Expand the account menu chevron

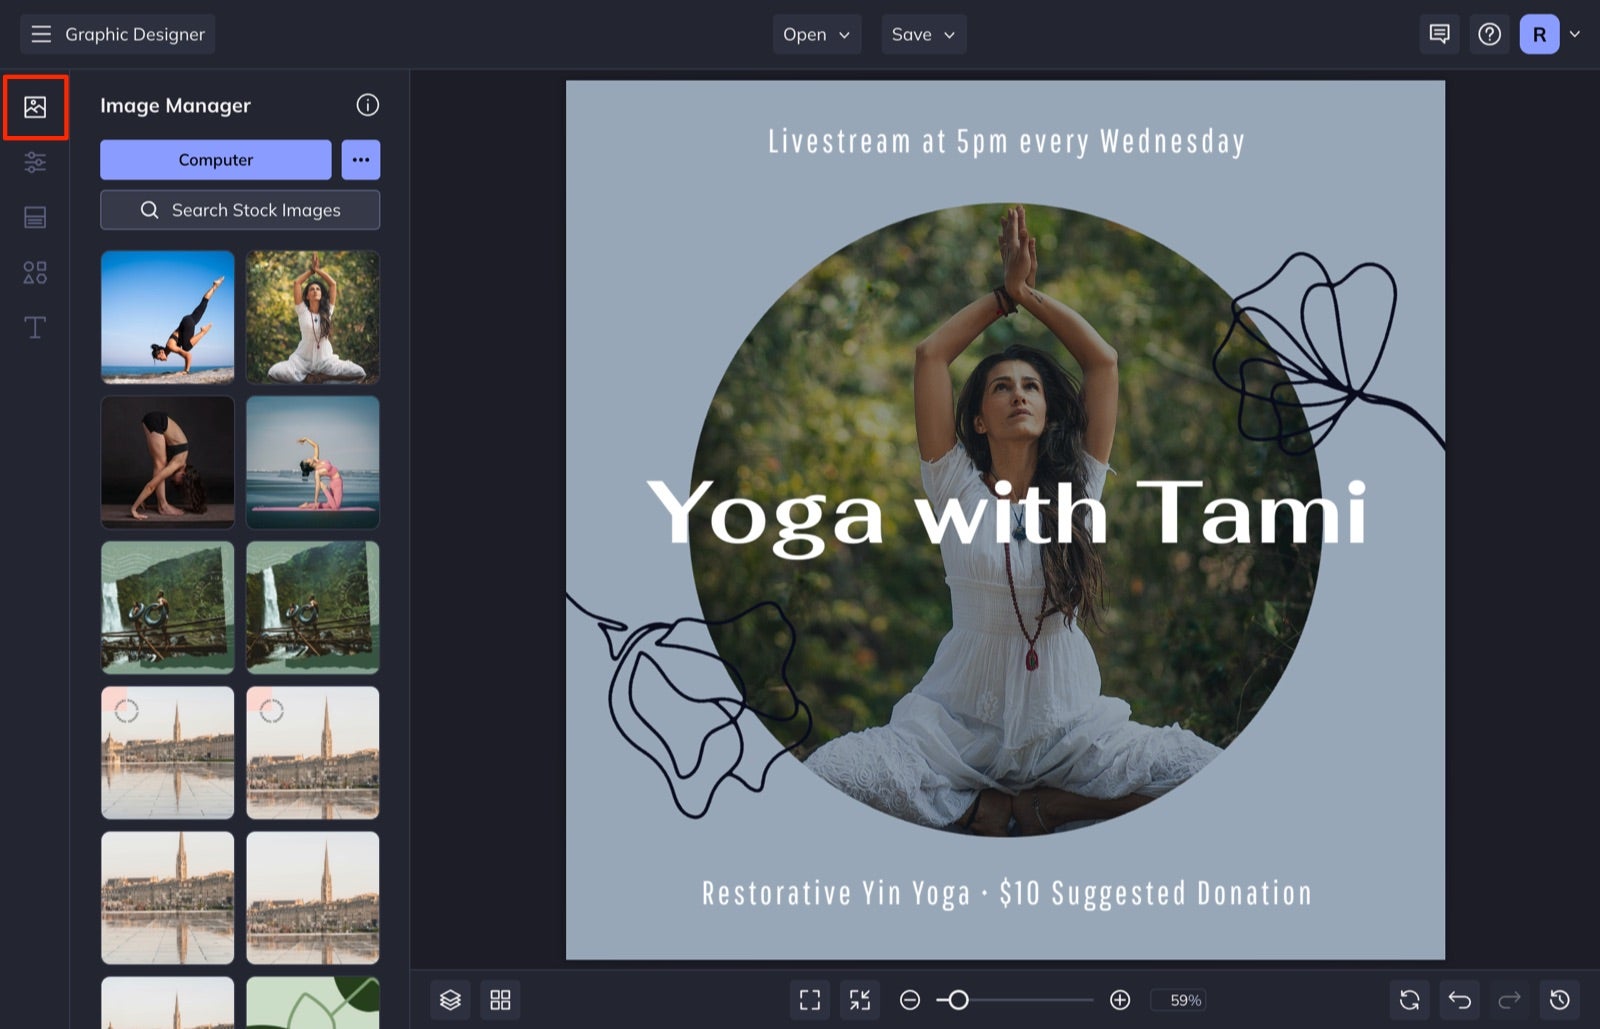point(1575,34)
